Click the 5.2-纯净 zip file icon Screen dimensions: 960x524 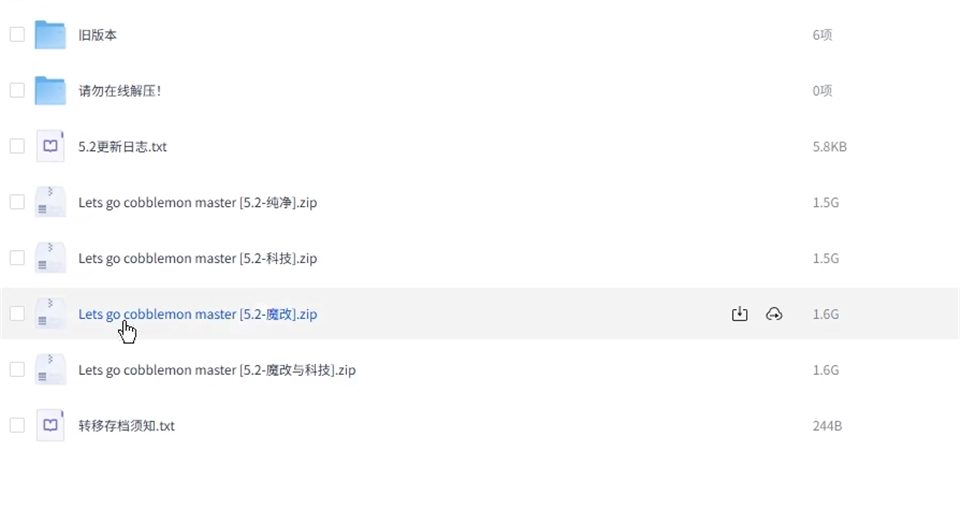[x=50, y=202]
